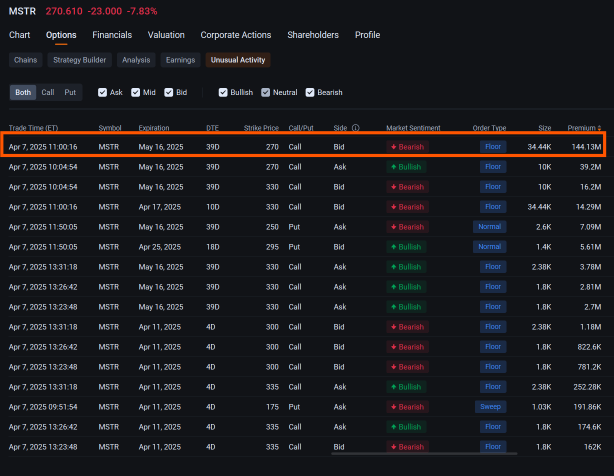The image size is (614, 476).
Task: Click the 781.2K premium cell
Action: click(x=589, y=367)
